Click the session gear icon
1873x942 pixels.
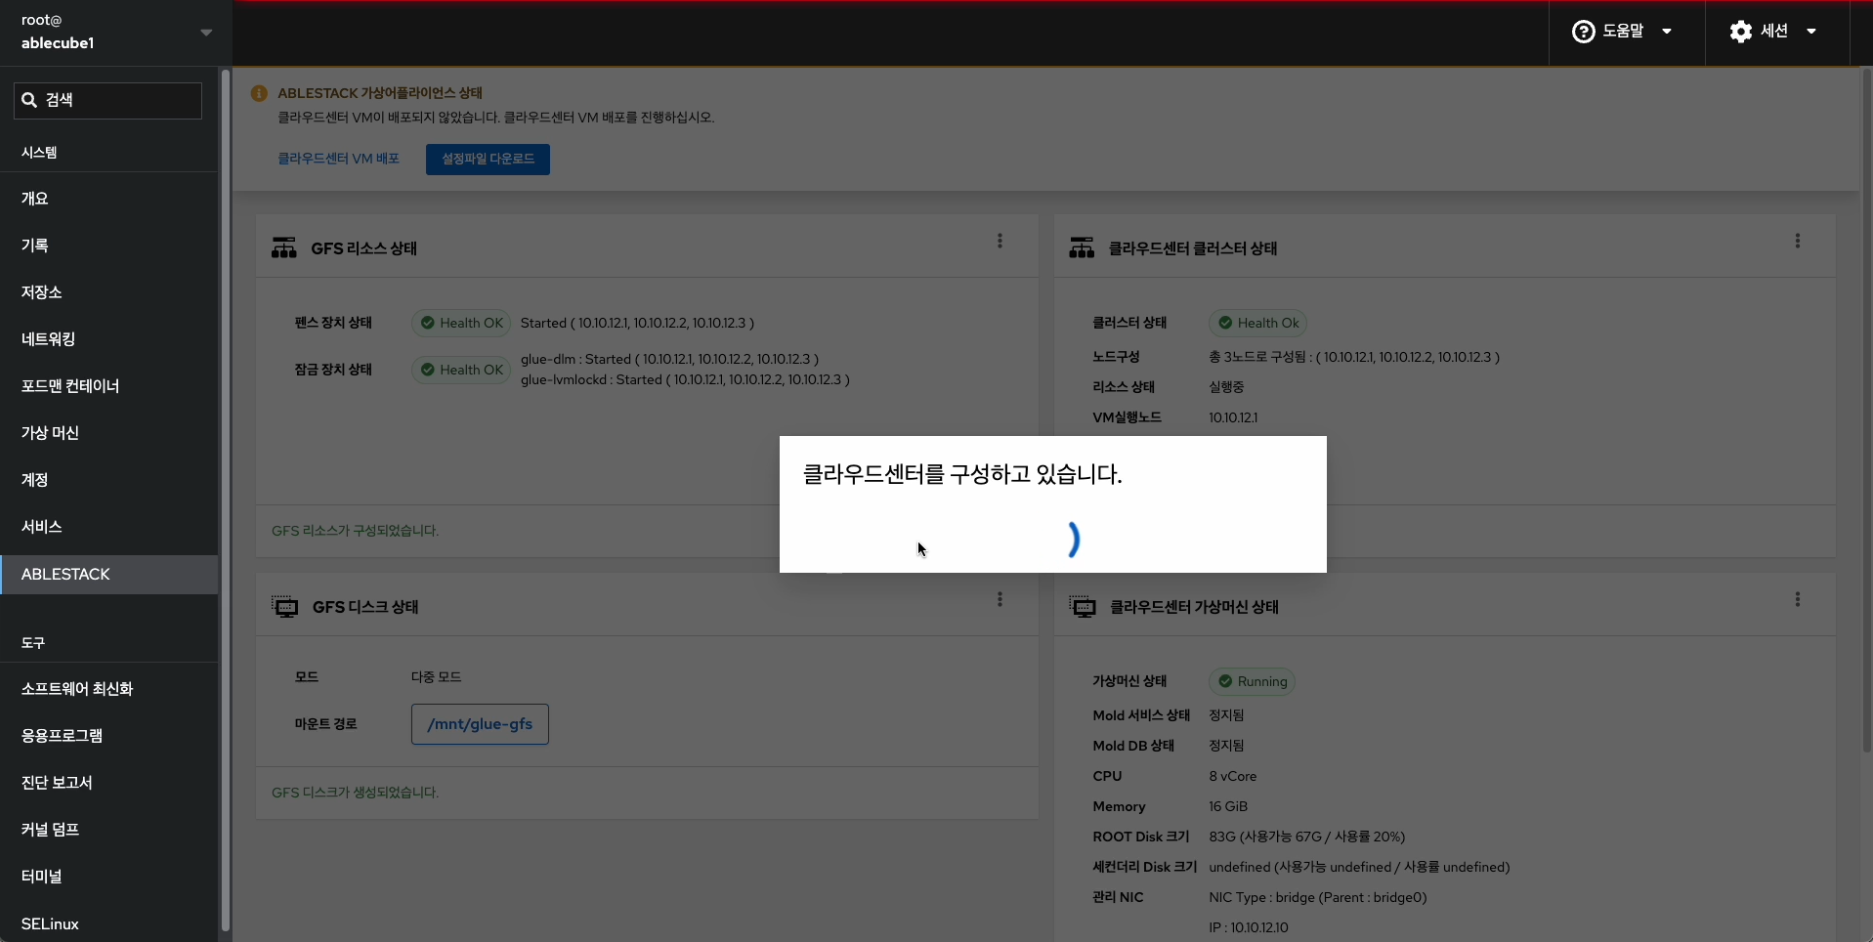coord(1741,32)
